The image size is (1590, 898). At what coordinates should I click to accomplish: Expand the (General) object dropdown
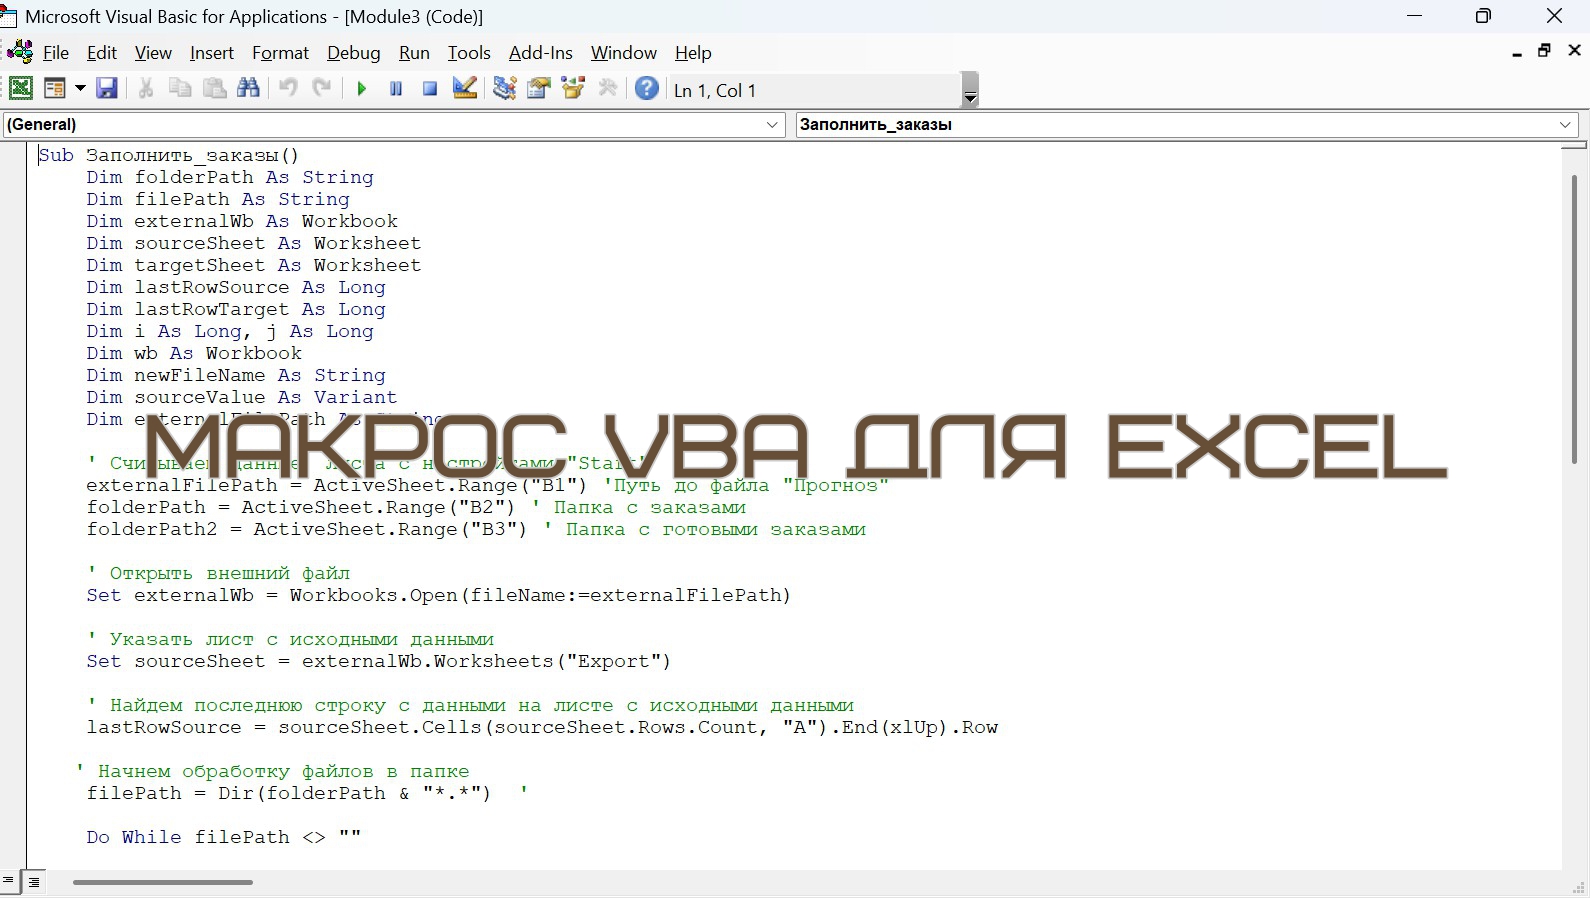[x=772, y=125]
